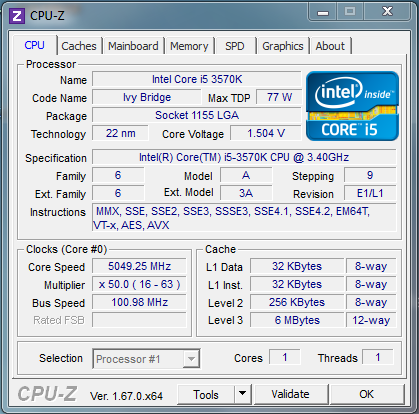Click the Validate button
This screenshot has height=414, width=419.
pos(290,394)
